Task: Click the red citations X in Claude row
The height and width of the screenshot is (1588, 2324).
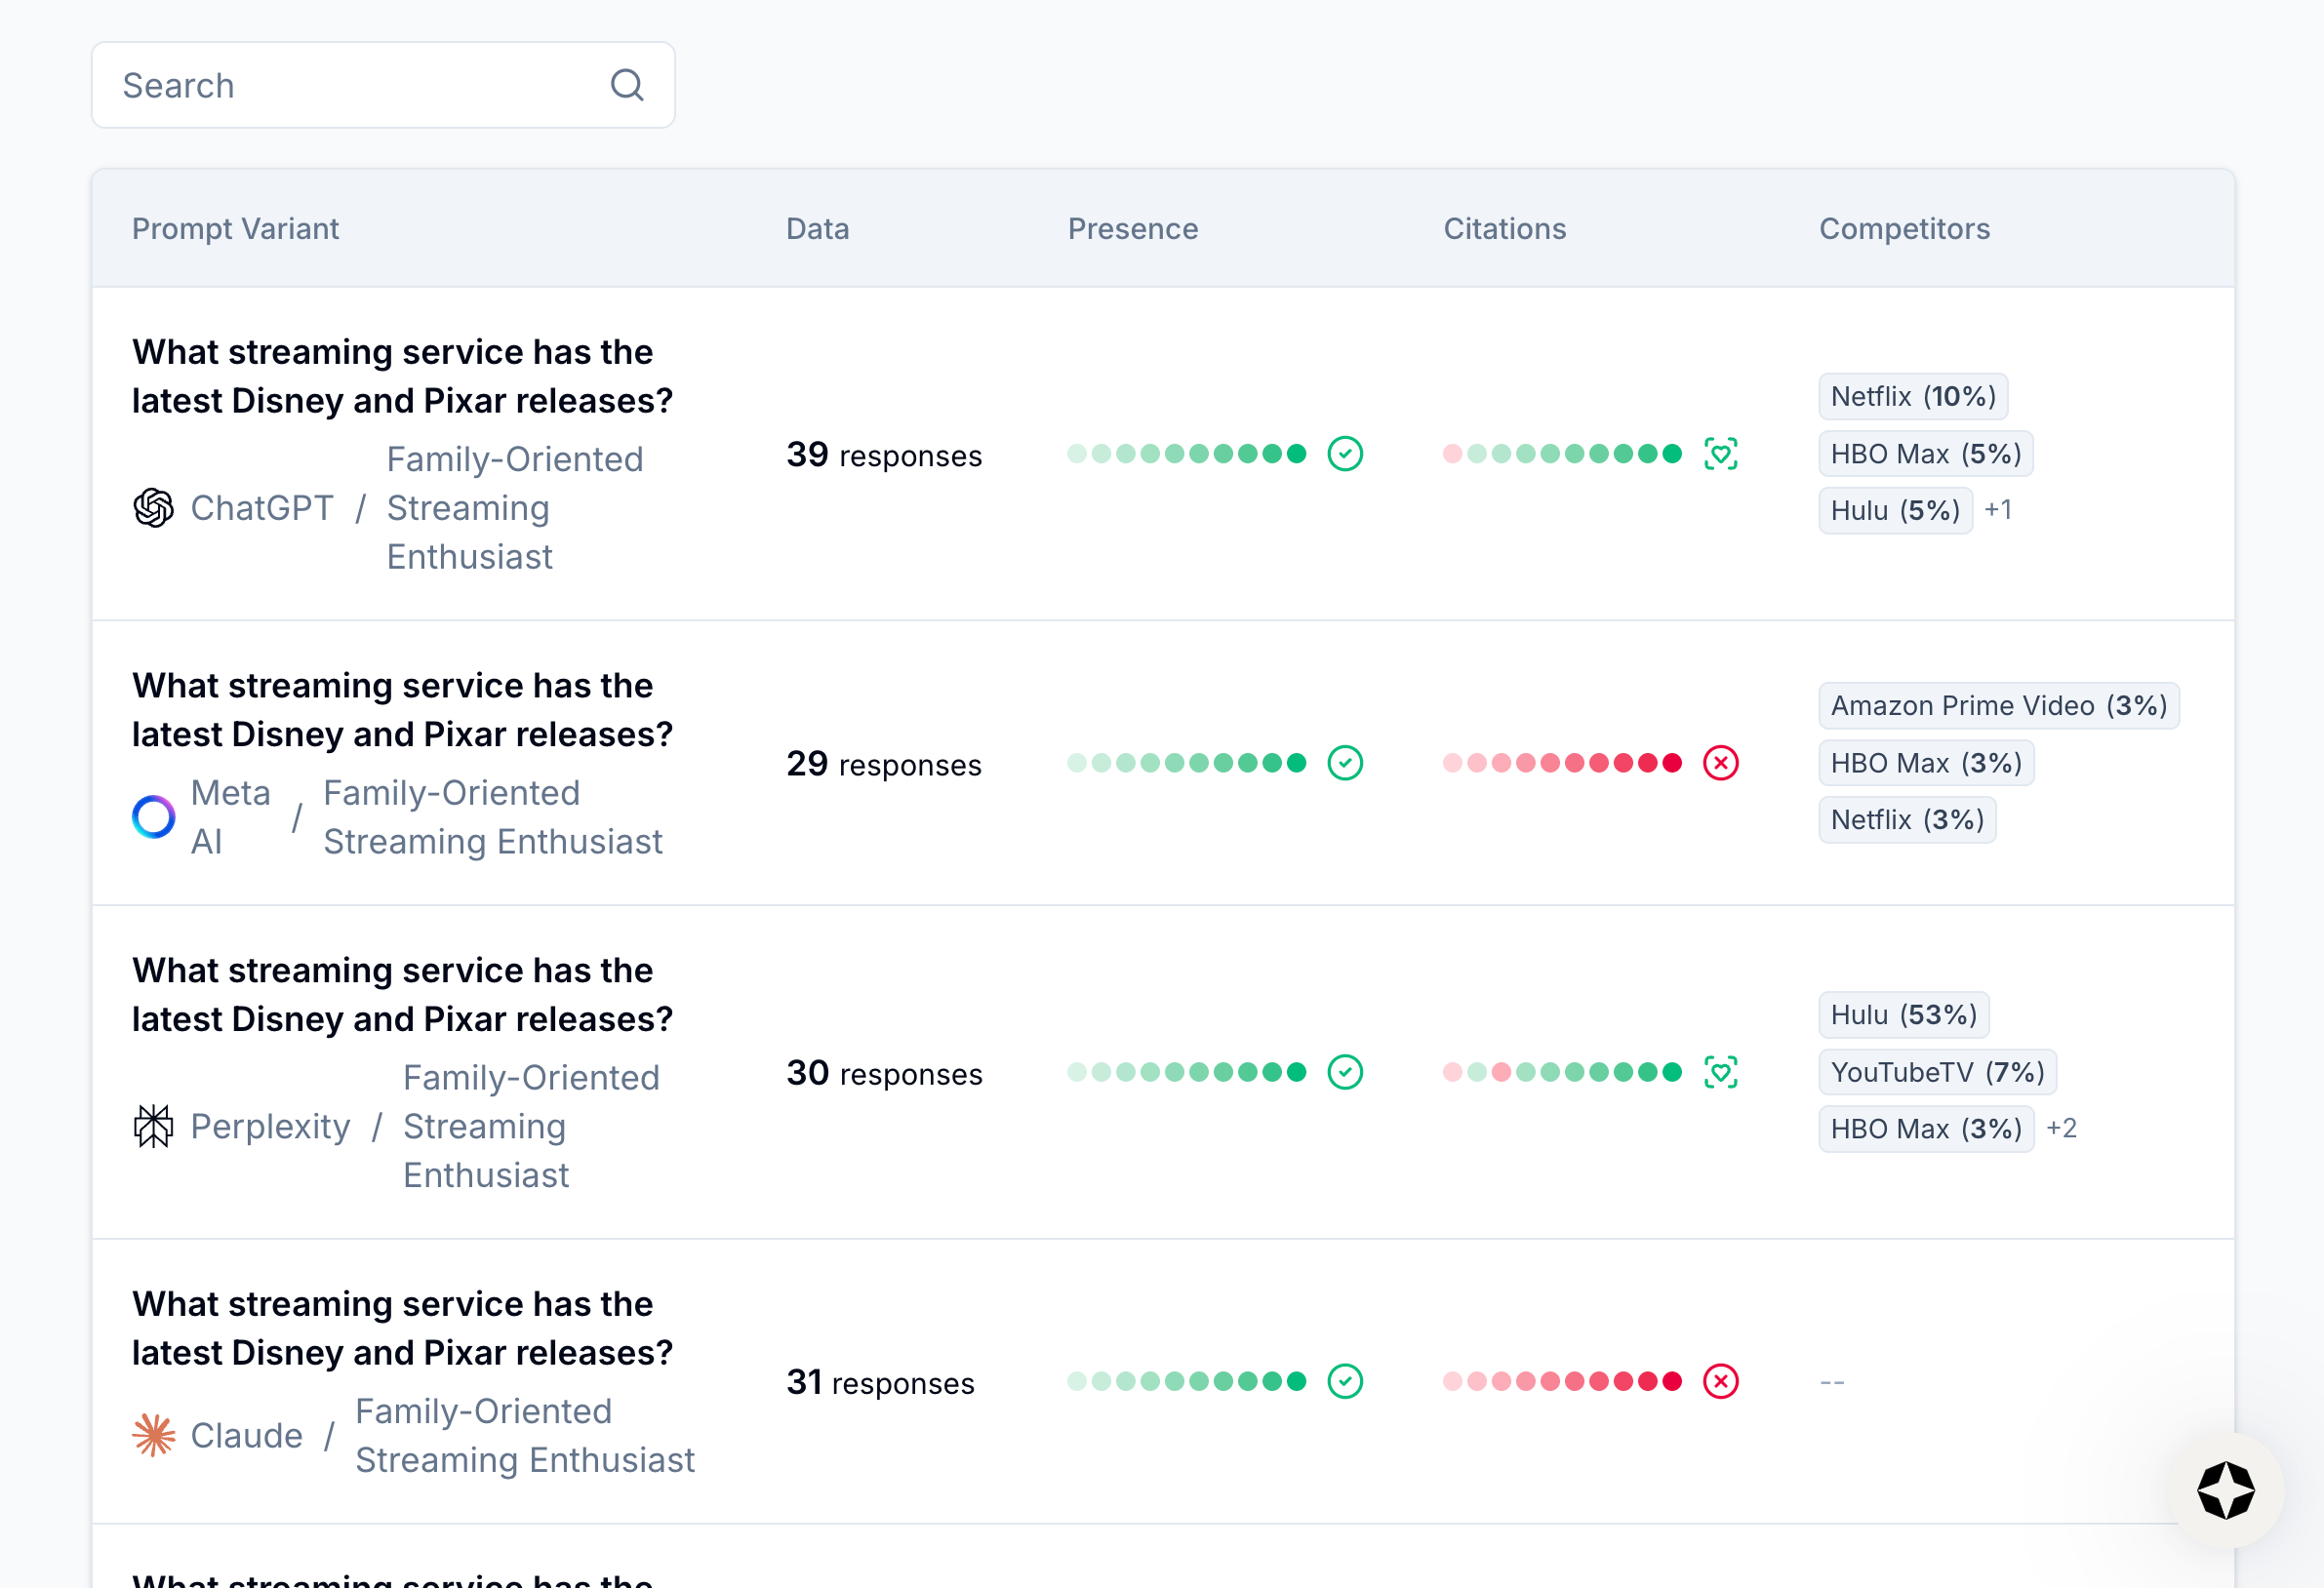Action: click(1720, 1381)
